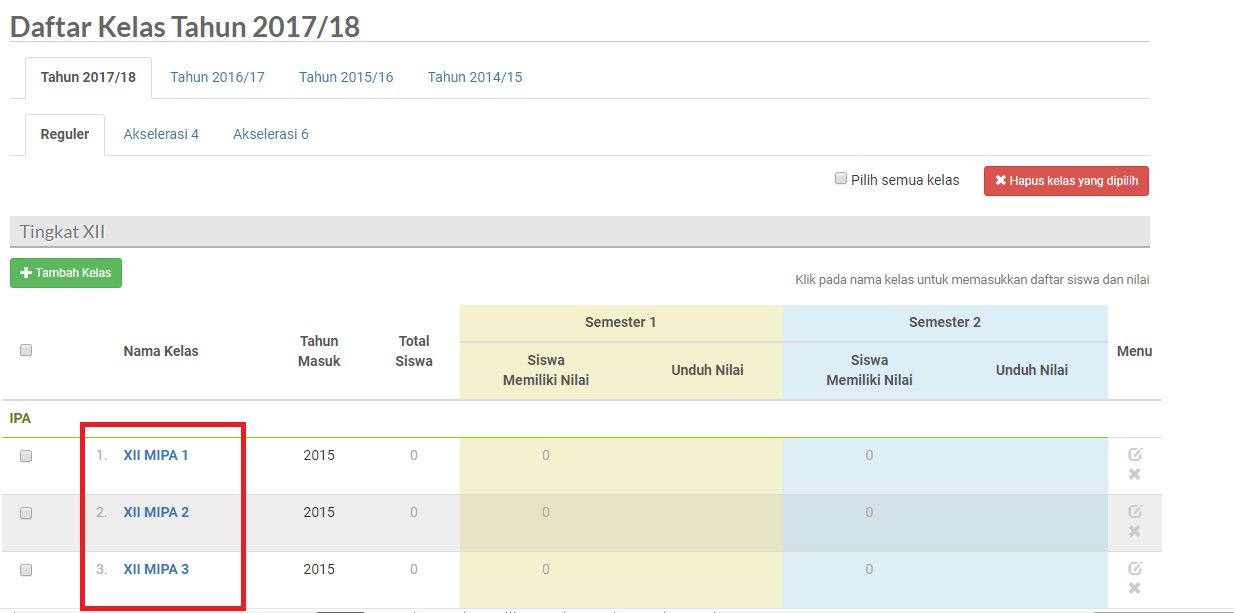Mark the XII MIPA 3 row checkbox
The width and height of the screenshot is (1234, 613).
tap(26, 570)
